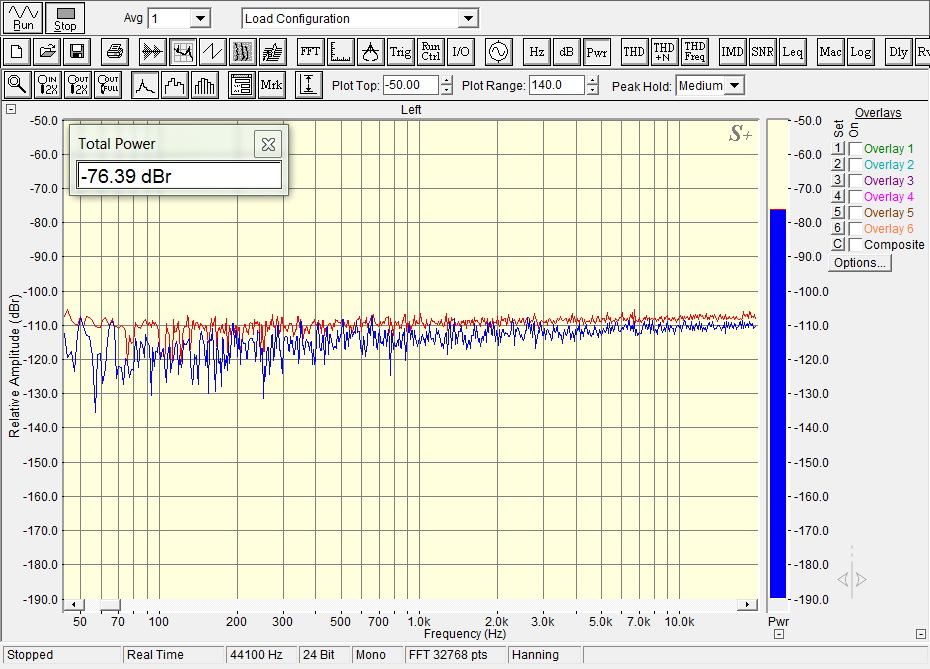The image size is (930, 669).
Task: Close the Total Power window
Action: click(267, 144)
